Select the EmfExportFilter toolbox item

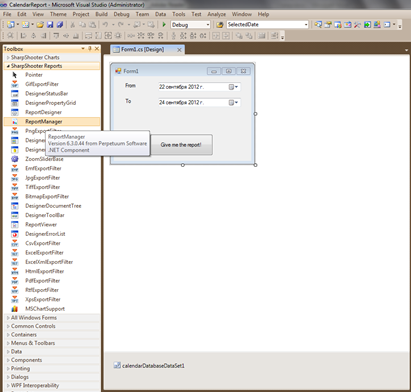click(x=52, y=168)
